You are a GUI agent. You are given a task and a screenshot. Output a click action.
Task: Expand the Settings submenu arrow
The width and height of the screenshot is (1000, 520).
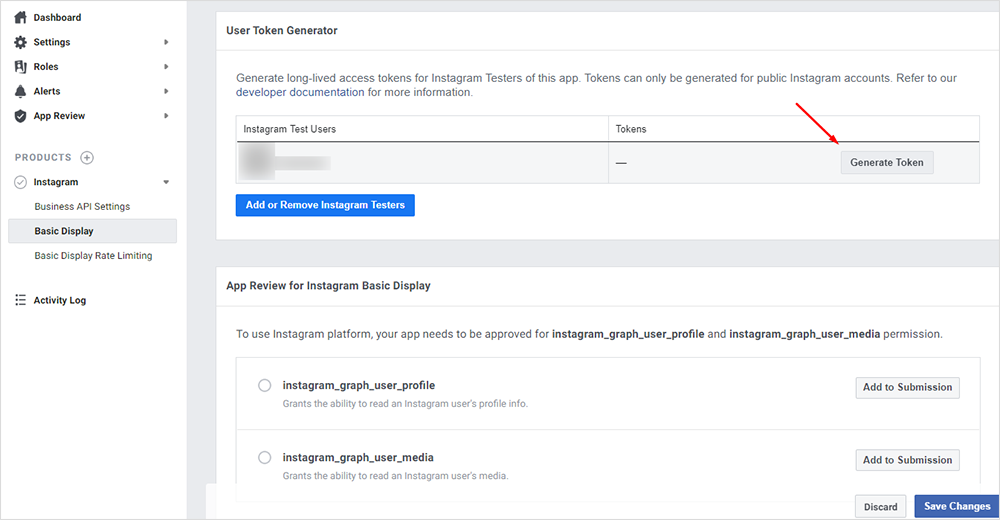pos(166,42)
